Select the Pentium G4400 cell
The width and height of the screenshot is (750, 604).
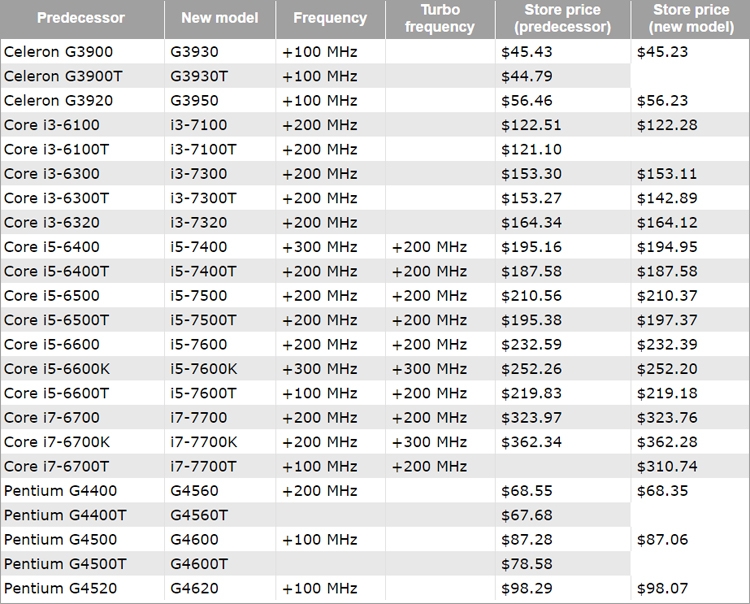46,491
